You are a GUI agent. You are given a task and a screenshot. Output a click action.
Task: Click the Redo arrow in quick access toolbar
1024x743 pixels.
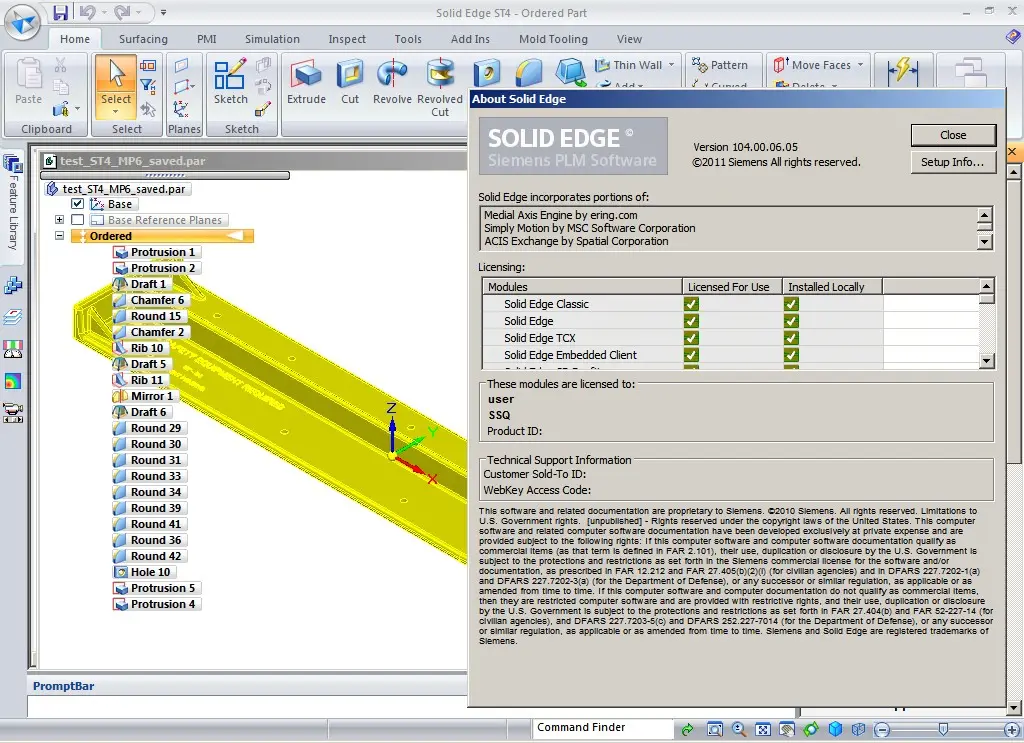pos(122,12)
